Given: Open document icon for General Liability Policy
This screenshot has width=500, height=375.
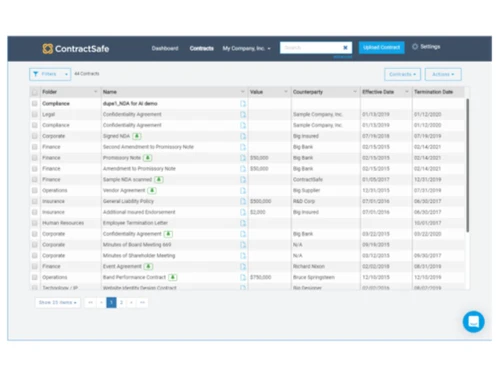Looking at the screenshot, I should click(x=243, y=201).
